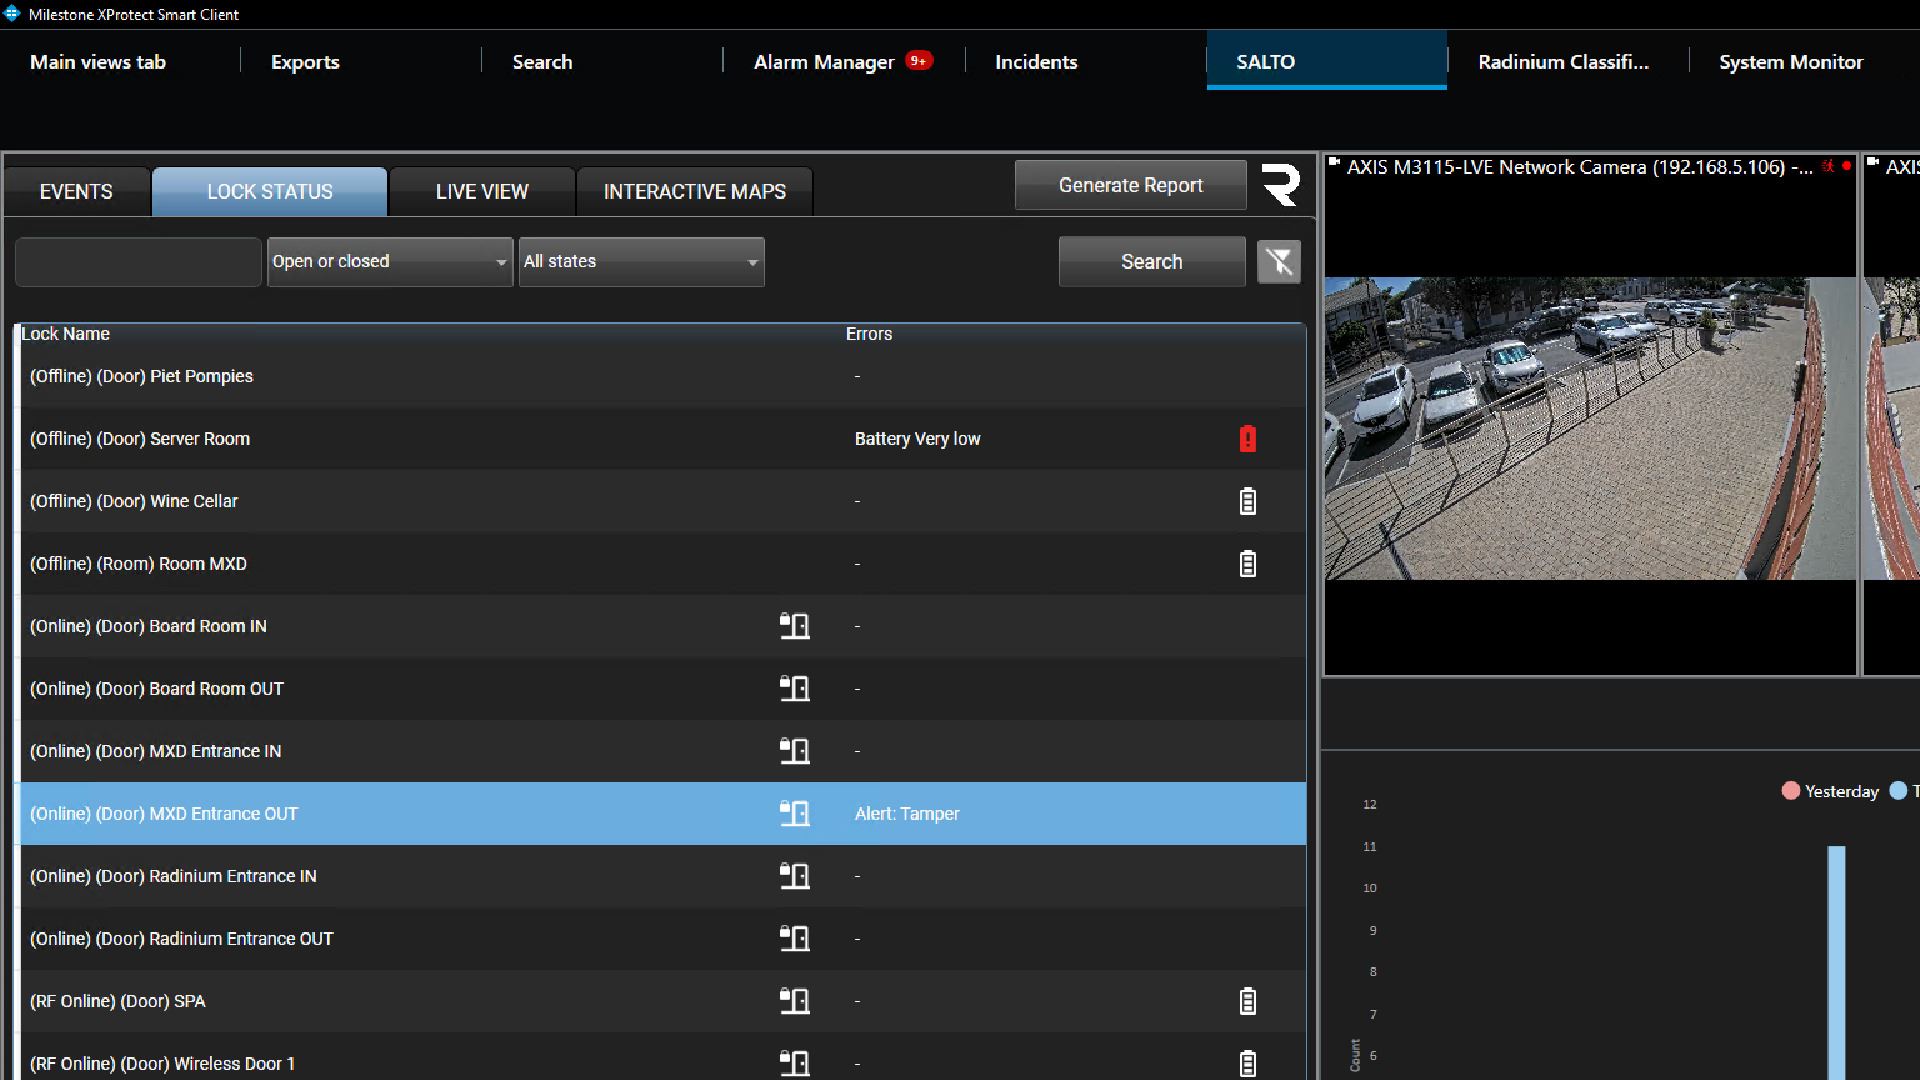The image size is (1920, 1080).
Task: Switch to the Incidents tab
Action: [x=1036, y=62]
